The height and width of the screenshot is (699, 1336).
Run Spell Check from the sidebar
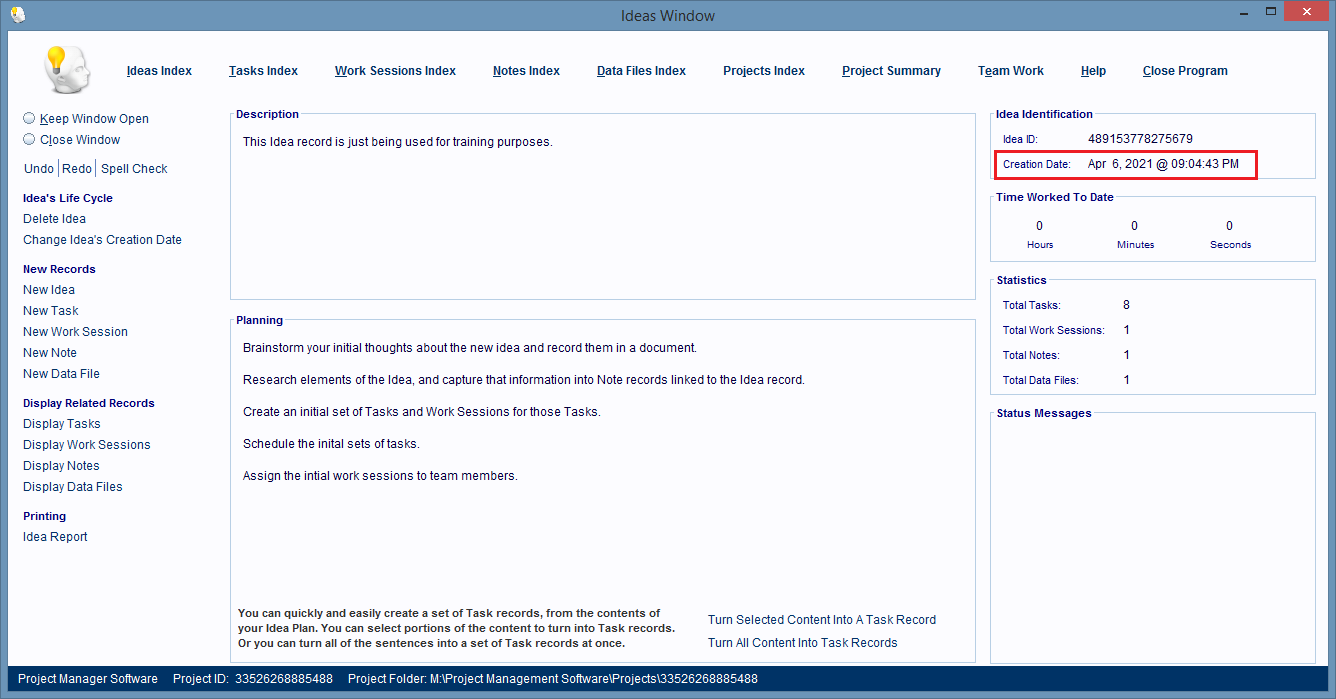click(134, 169)
